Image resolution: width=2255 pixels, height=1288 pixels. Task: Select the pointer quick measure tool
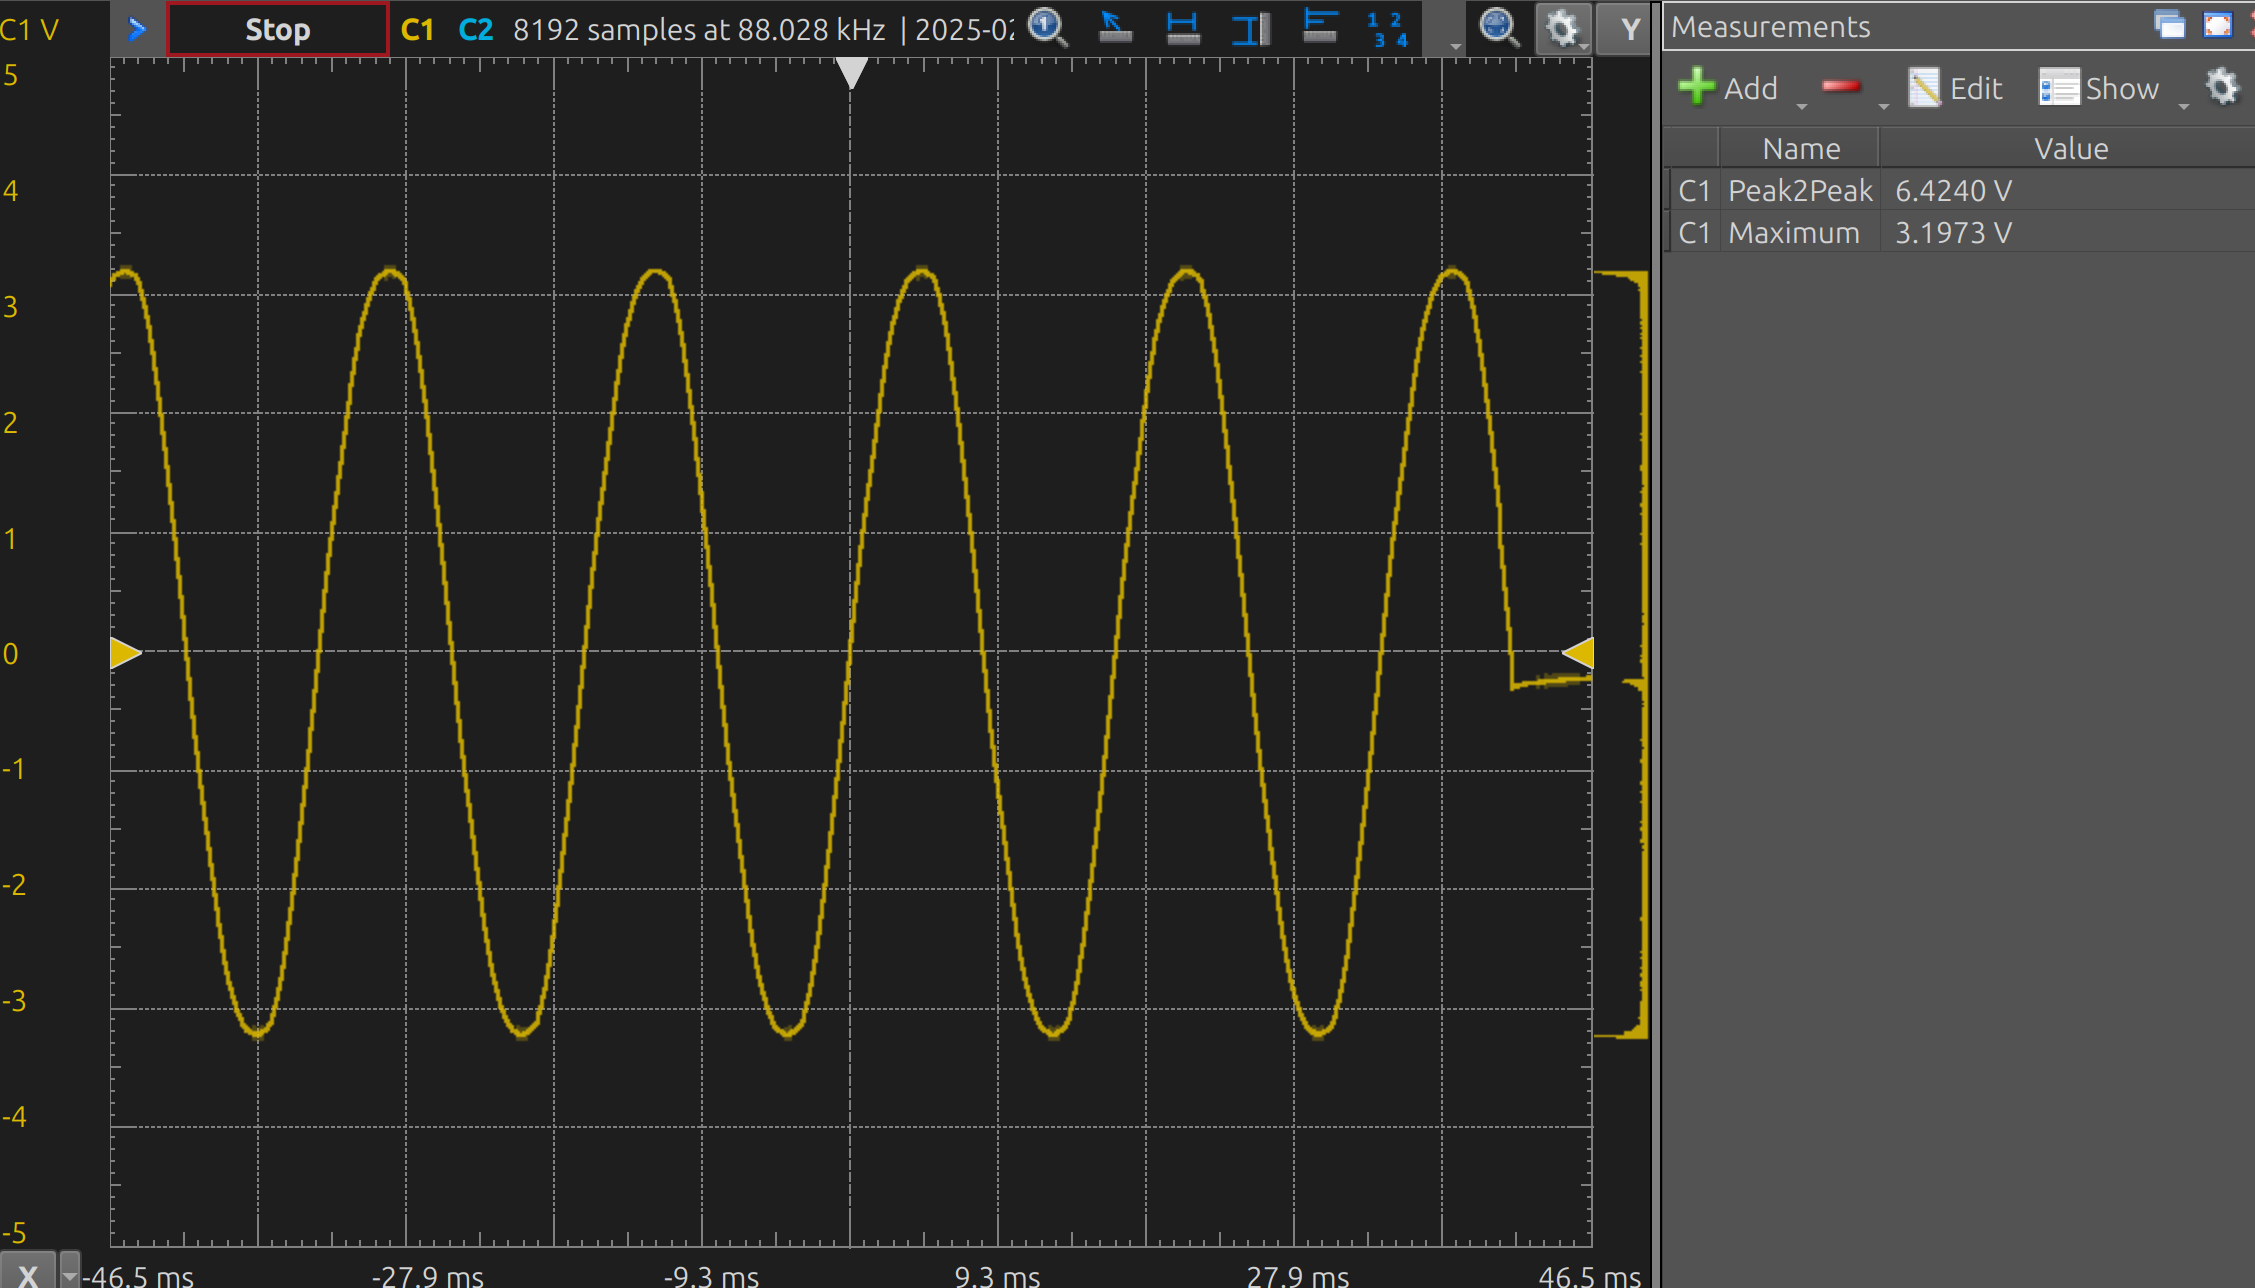tap(1114, 28)
